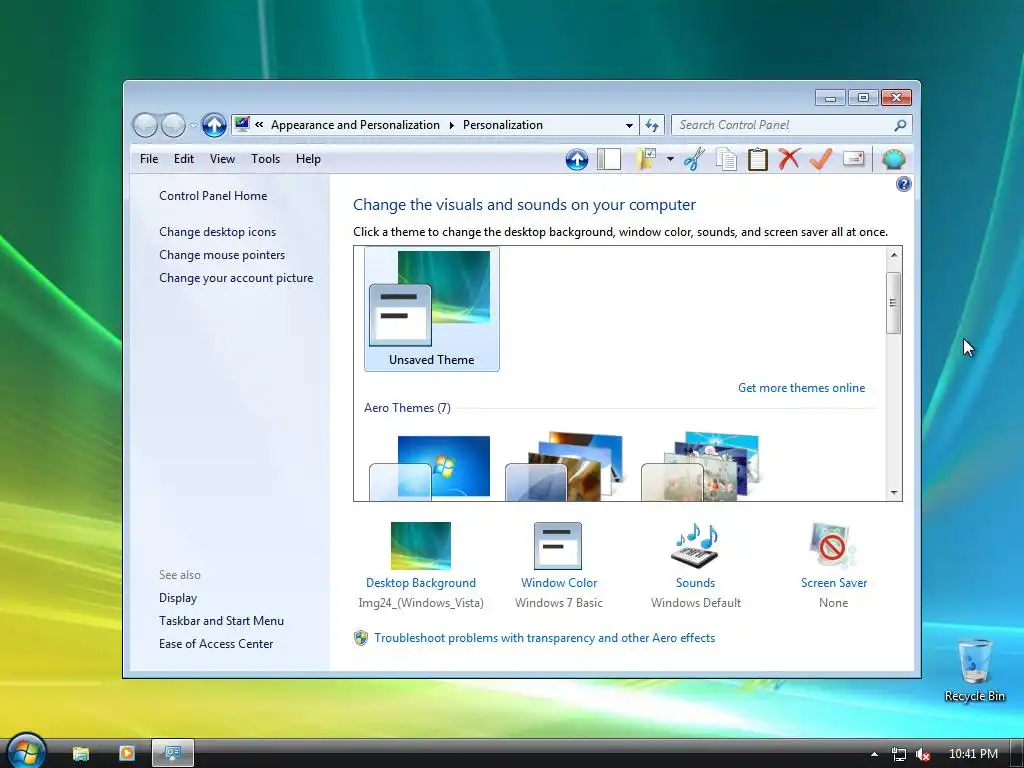Click Change your account picture link
The image size is (1024, 768).
pyautogui.click(x=236, y=278)
